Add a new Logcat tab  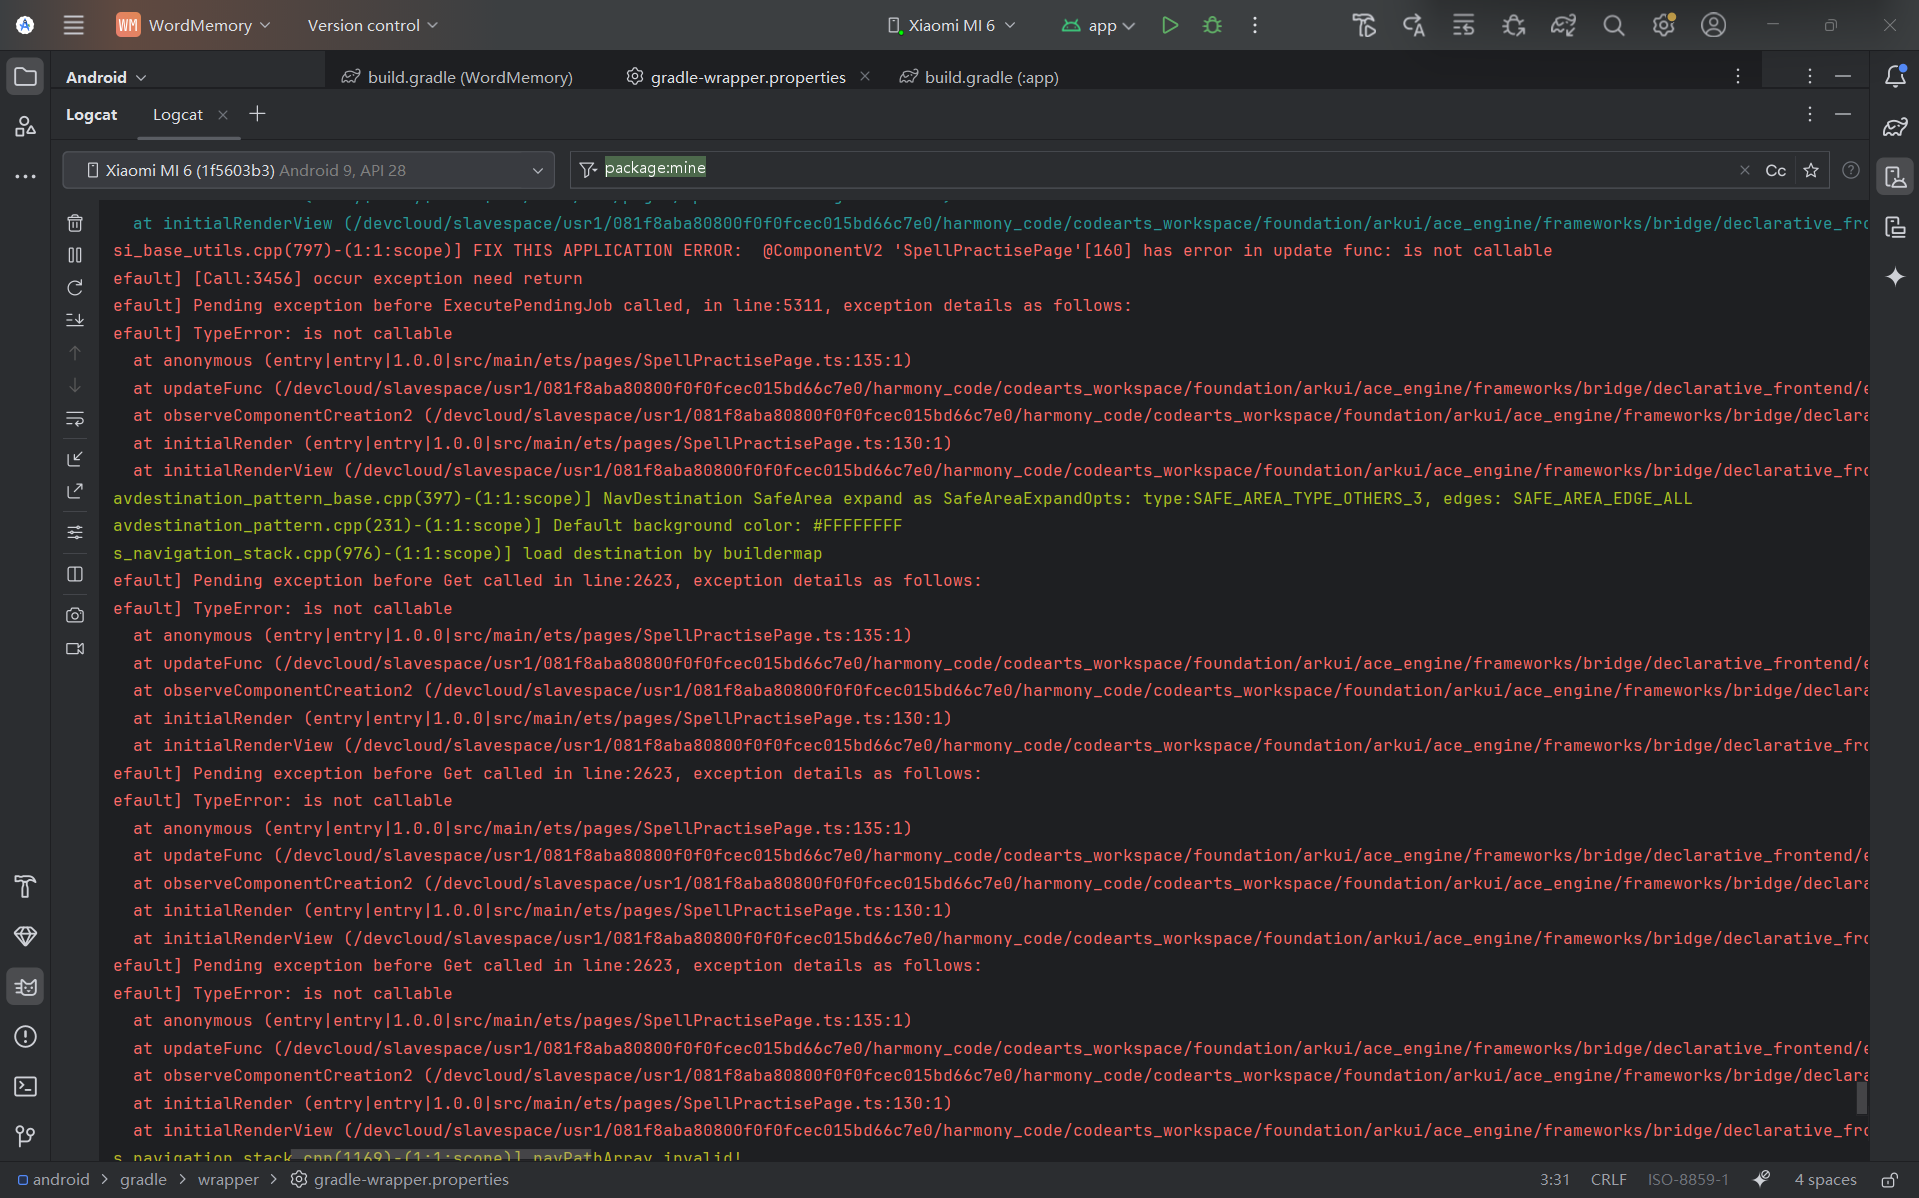pyautogui.click(x=257, y=114)
